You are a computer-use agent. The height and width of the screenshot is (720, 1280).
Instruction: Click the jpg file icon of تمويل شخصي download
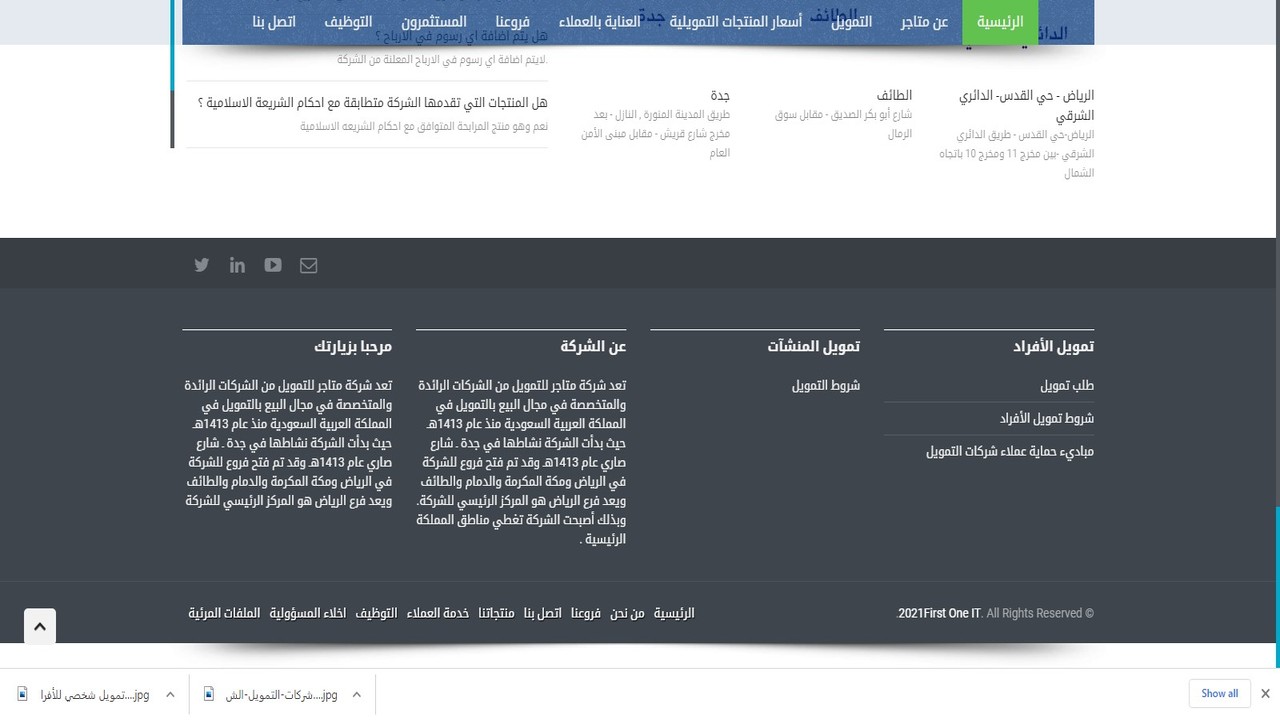(23, 694)
